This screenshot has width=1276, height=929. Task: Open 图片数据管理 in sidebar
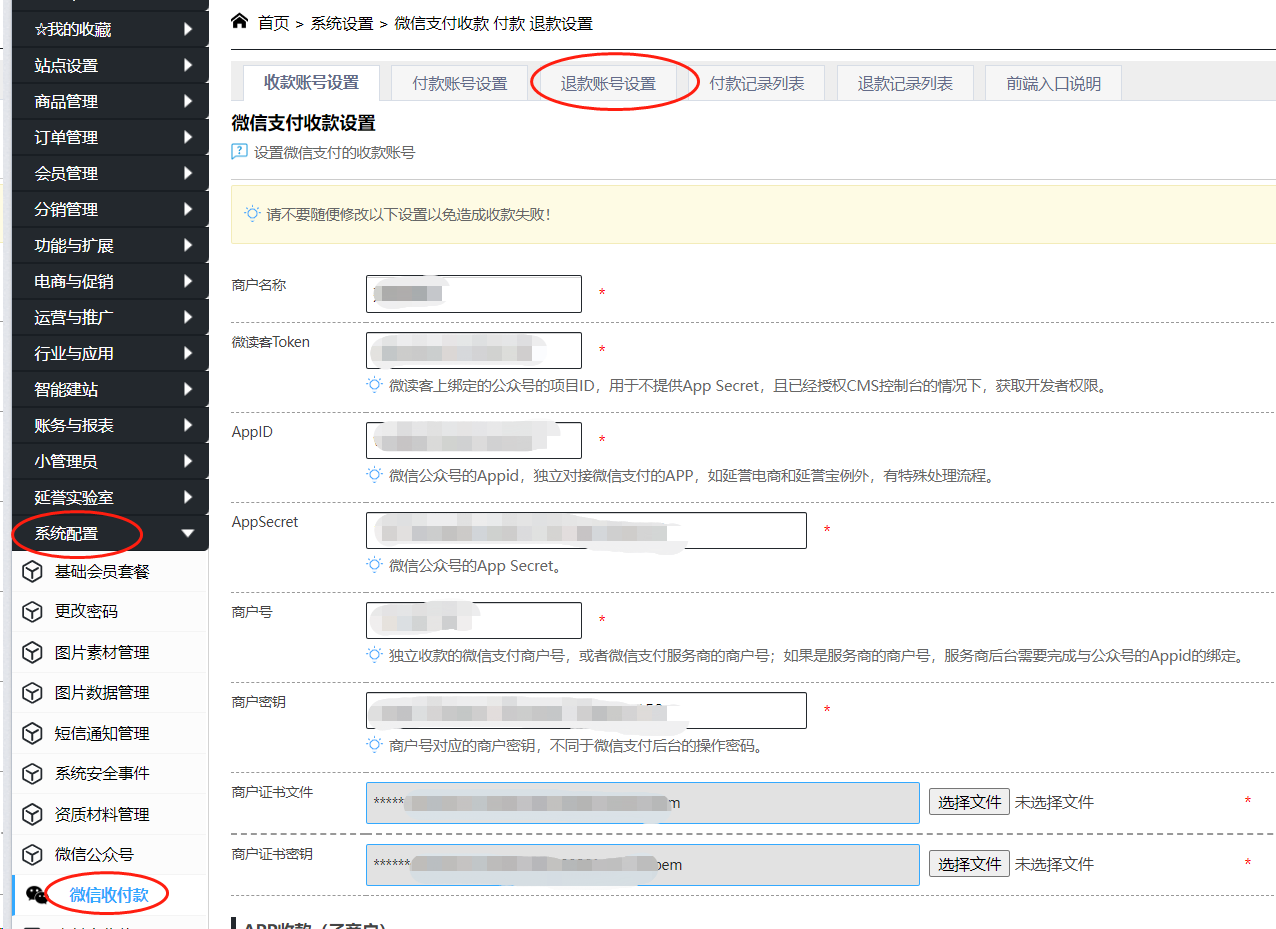click(102, 692)
